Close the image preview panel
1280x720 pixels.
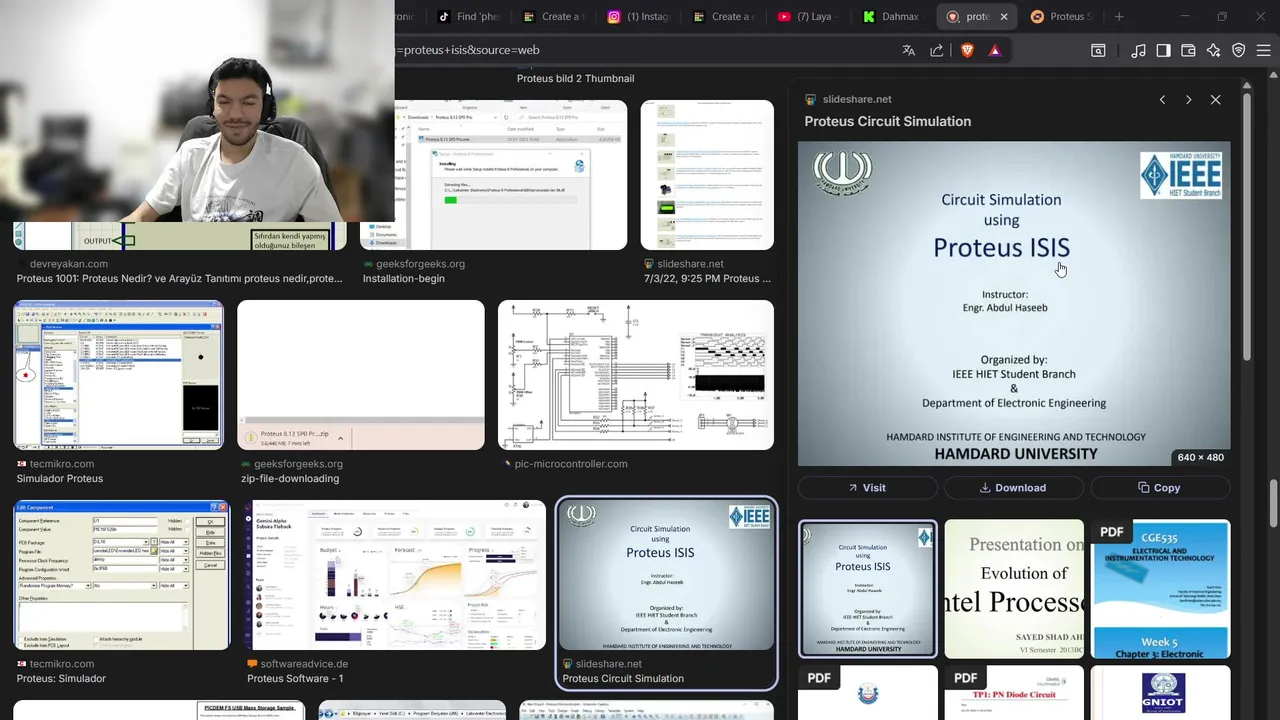pos(1215,100)
